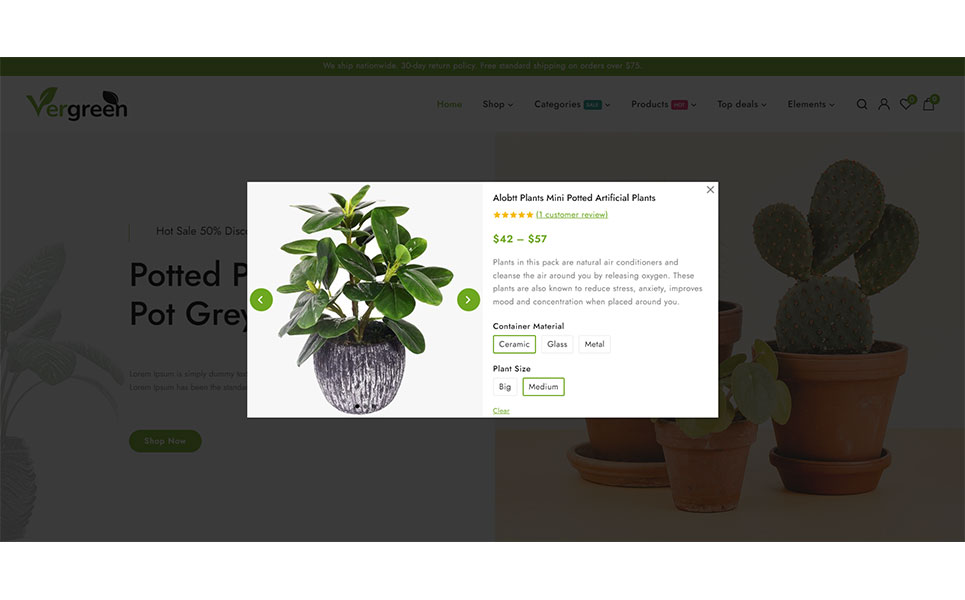Screen dimensions: 965x600
Task: Open the 1 customer review link
Action: pos(572,215)
